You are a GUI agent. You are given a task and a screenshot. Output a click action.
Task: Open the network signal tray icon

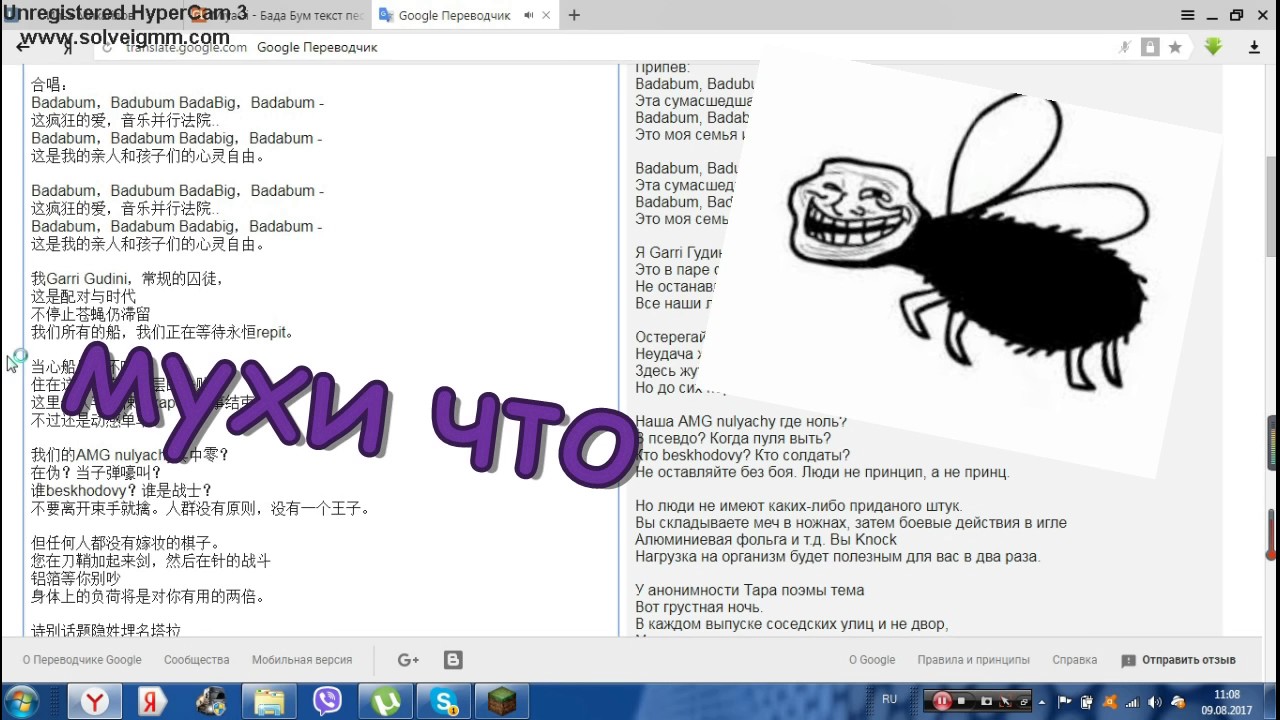[1131, 701]
